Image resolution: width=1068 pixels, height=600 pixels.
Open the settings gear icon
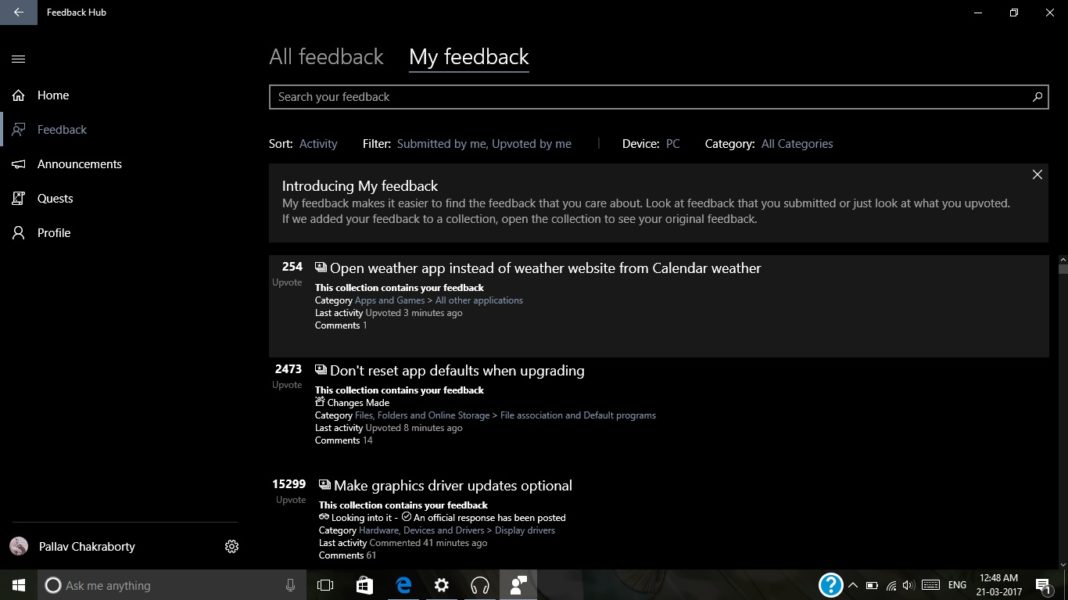(x=232, y=546)
